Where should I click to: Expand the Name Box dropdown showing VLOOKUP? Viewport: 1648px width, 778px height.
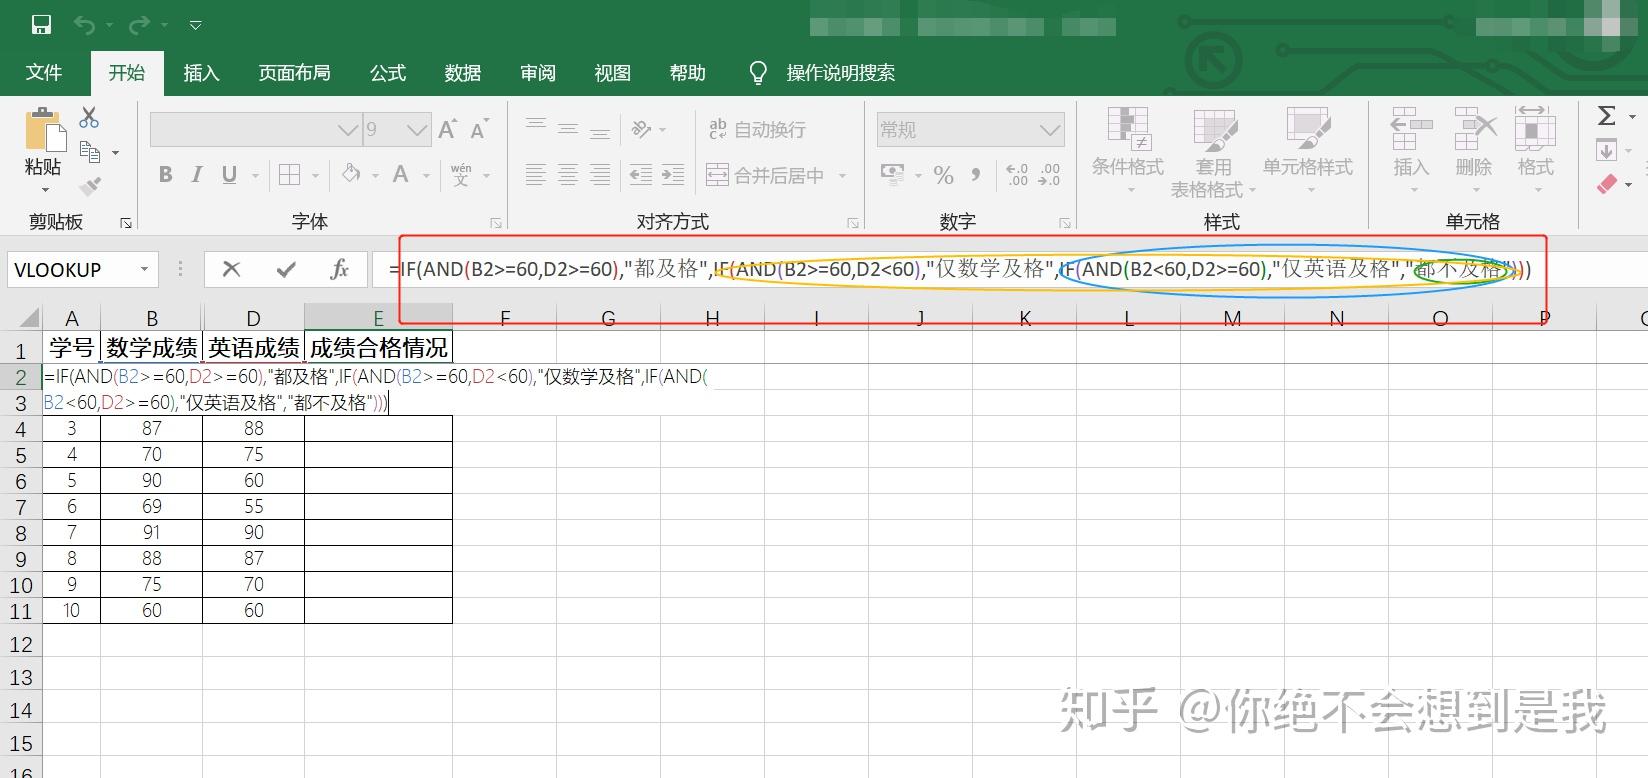pos(144,269)
